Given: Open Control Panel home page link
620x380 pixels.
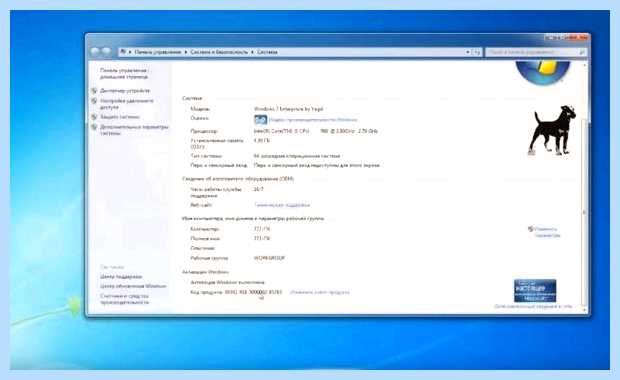Looking at the screenshot, I should (124, 74).
